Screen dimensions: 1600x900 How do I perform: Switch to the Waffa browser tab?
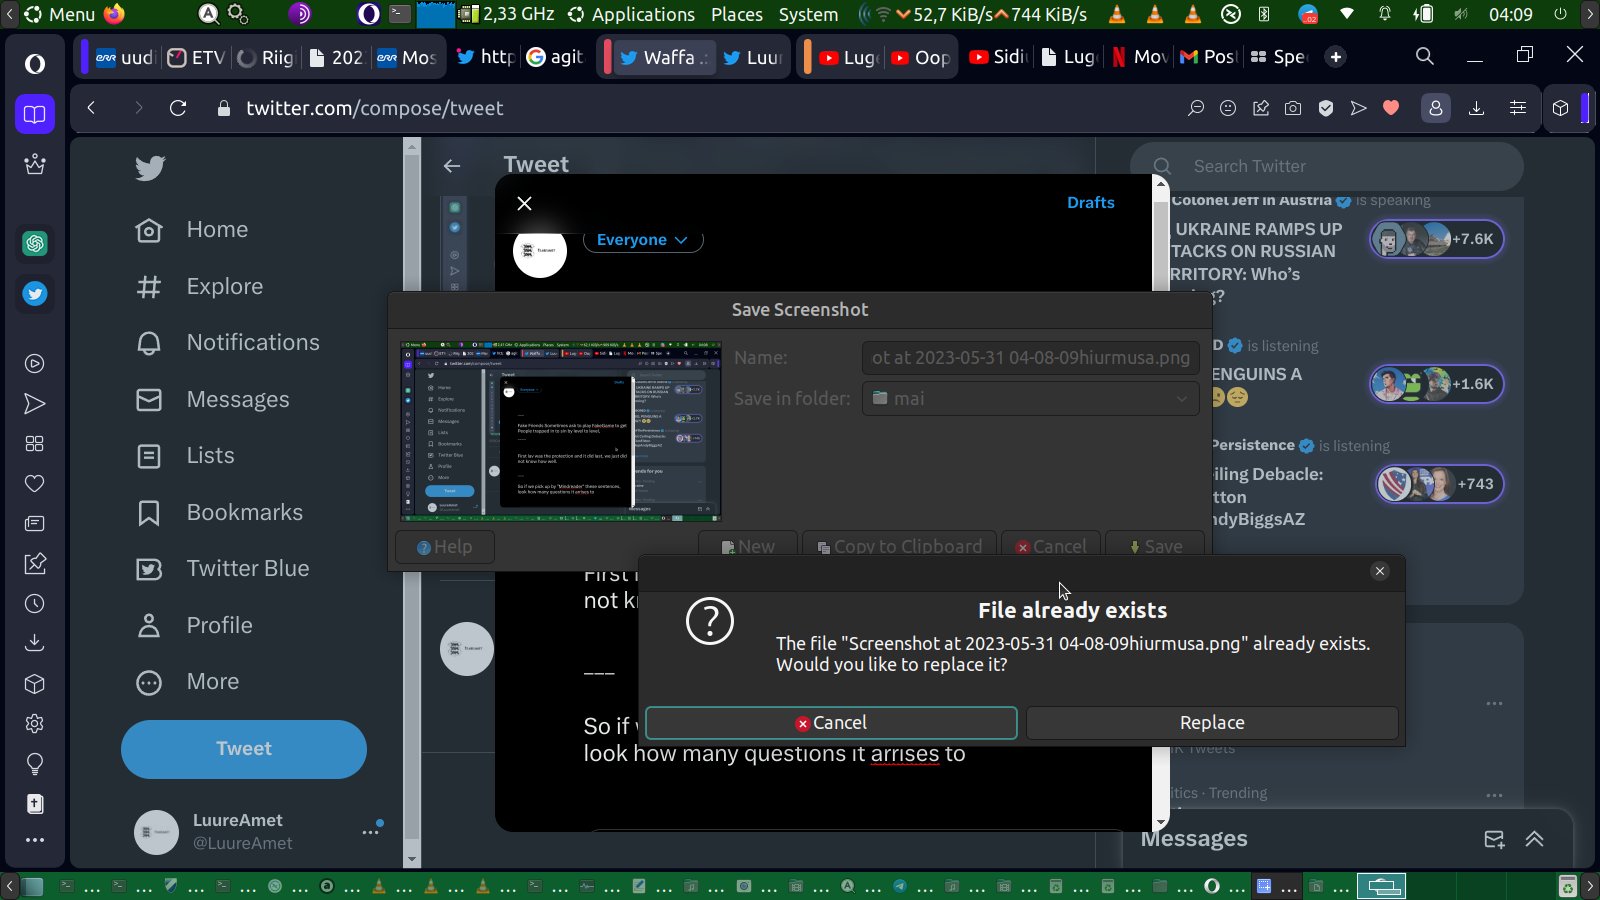[663, 57]
